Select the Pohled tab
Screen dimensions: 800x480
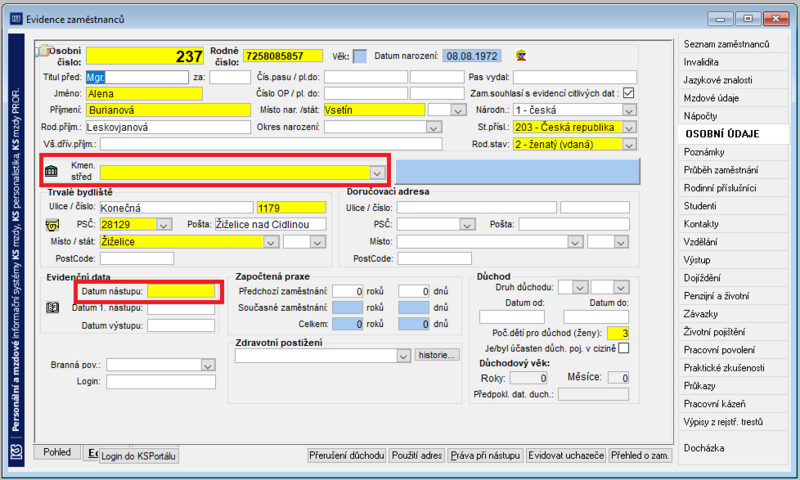pyautogui.click(x=57, y=452)
